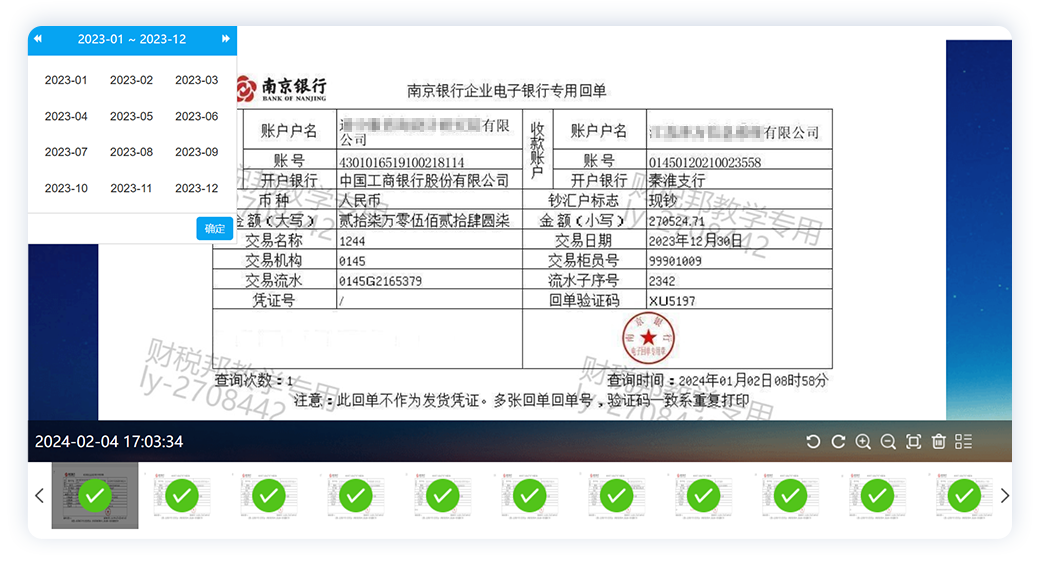Pick 2023-09 in the month picker
Screen dimensions: 1041x571
pyautogui.click(x=197, y=152)
